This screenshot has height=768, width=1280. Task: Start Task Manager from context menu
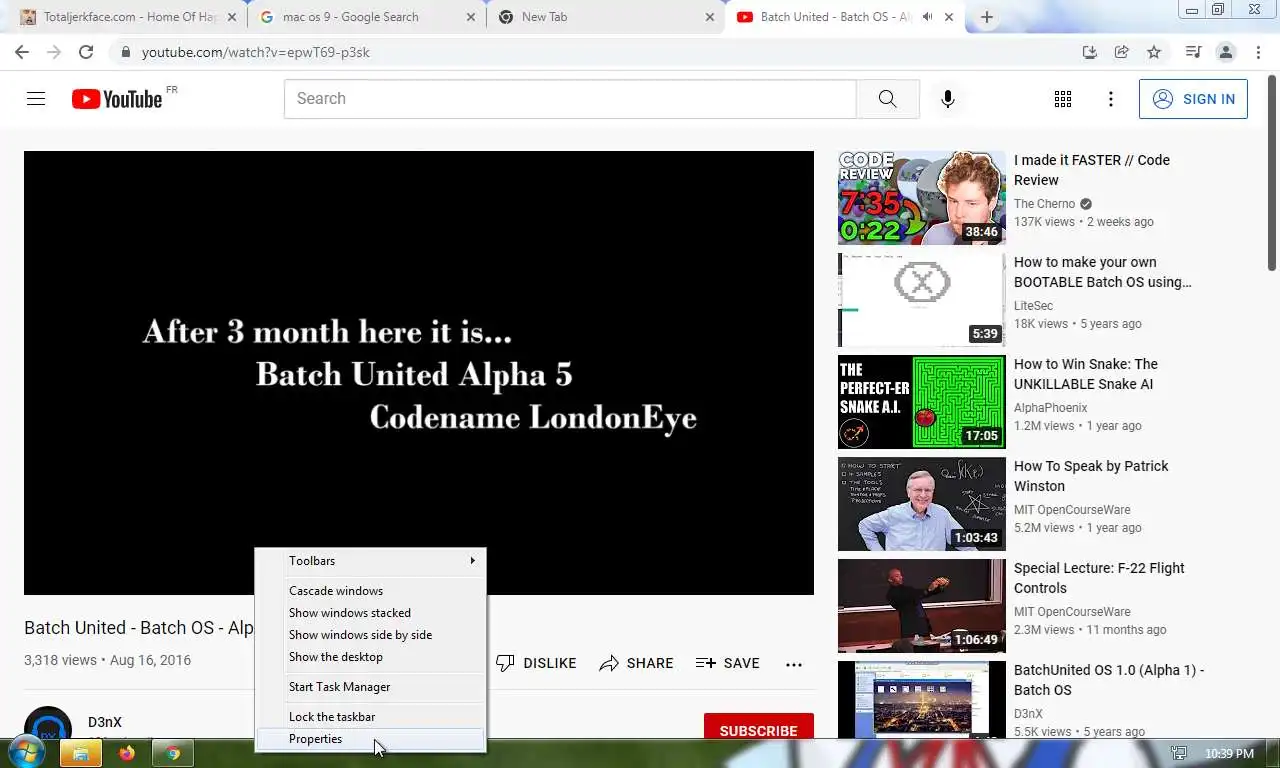[370, 687]
